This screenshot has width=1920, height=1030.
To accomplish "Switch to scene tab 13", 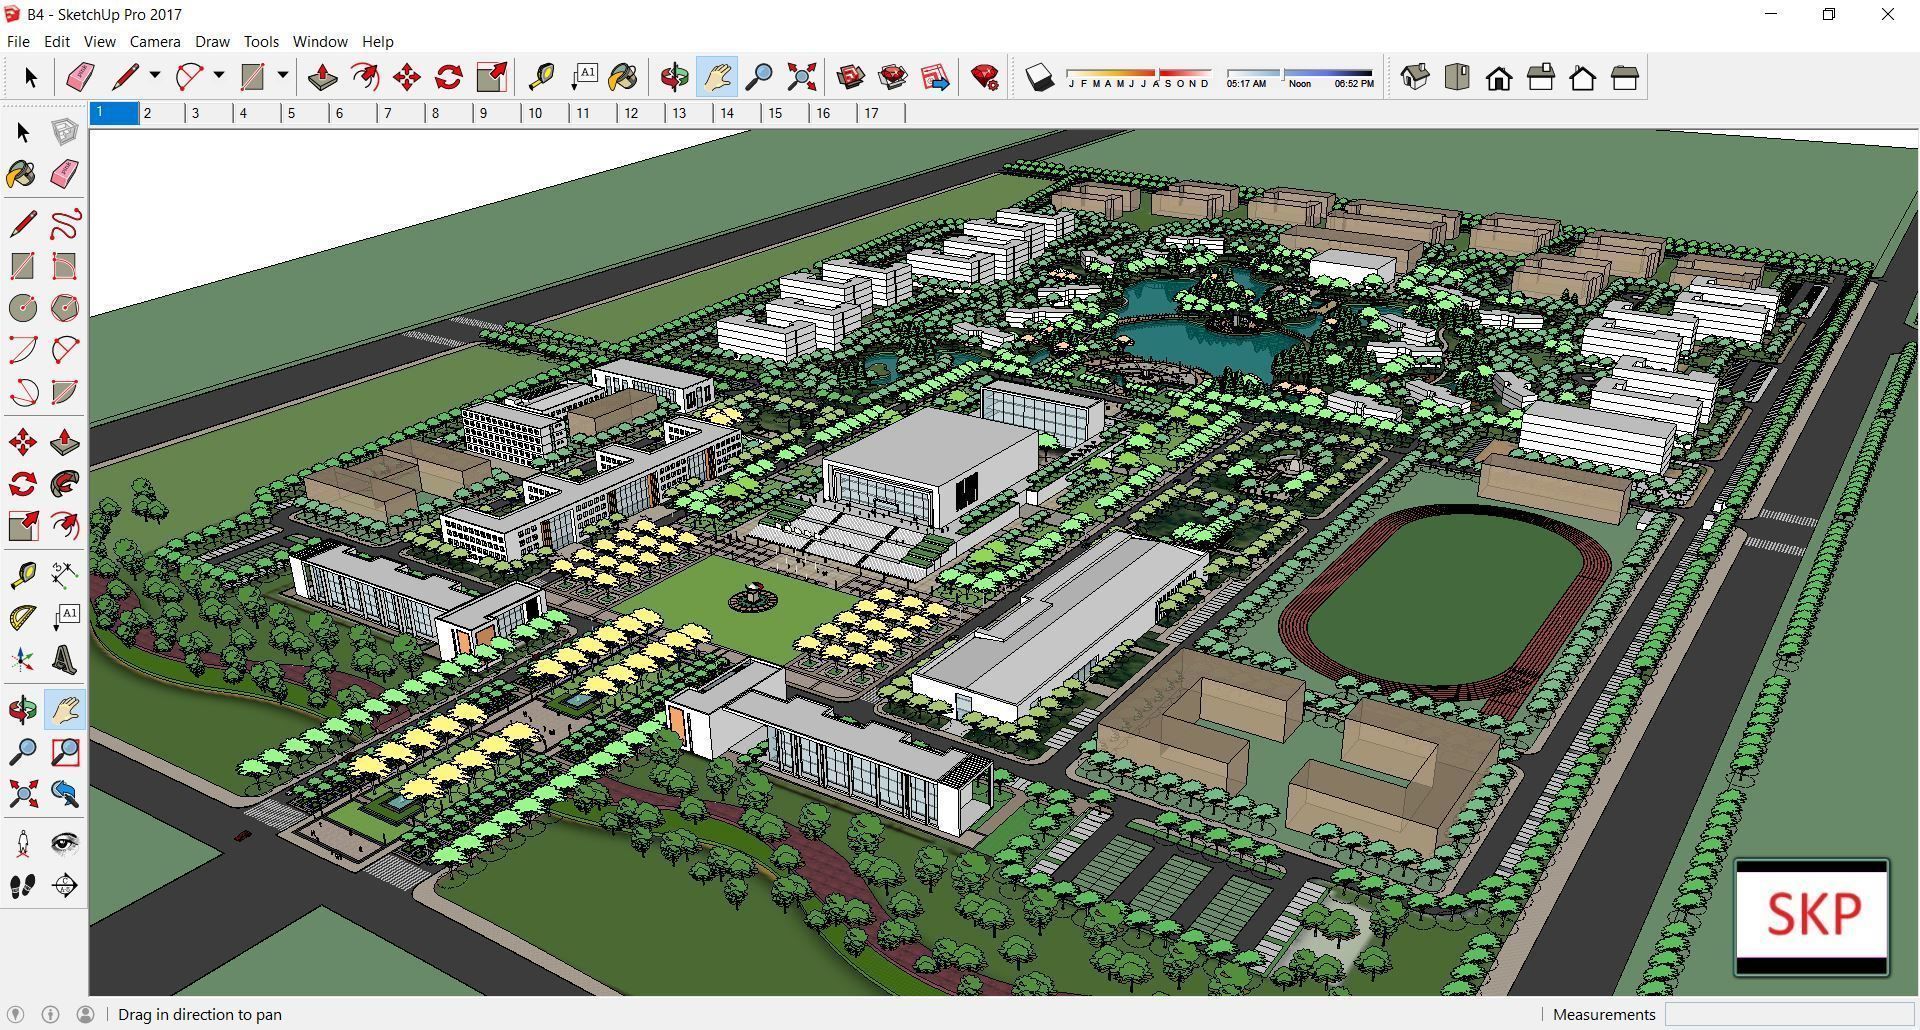I will [x=690, y=113].
